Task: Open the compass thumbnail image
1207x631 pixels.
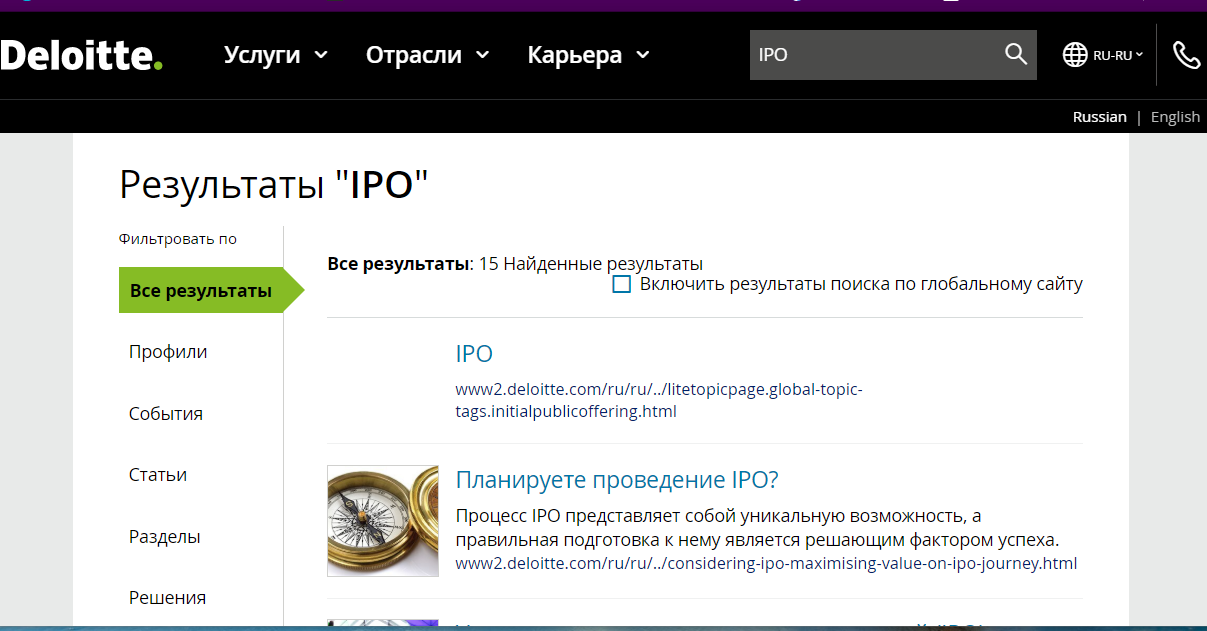Action: (383, 521)
